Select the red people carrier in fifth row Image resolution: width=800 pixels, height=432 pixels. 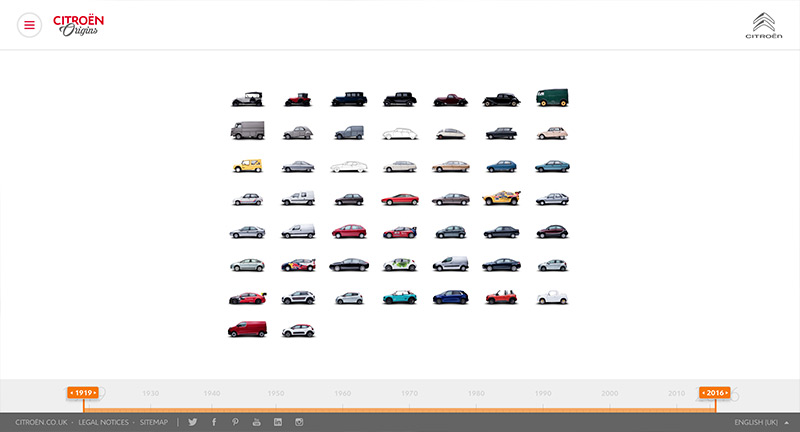(349, 232)
